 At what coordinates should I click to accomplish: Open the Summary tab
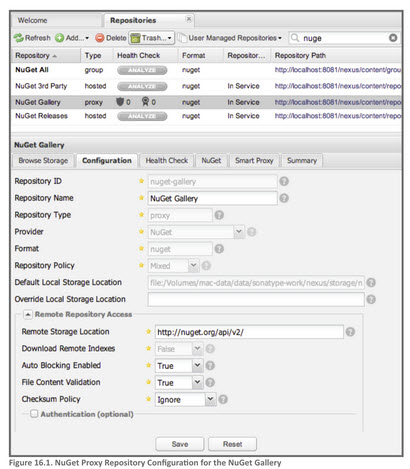tap(302, 161)
